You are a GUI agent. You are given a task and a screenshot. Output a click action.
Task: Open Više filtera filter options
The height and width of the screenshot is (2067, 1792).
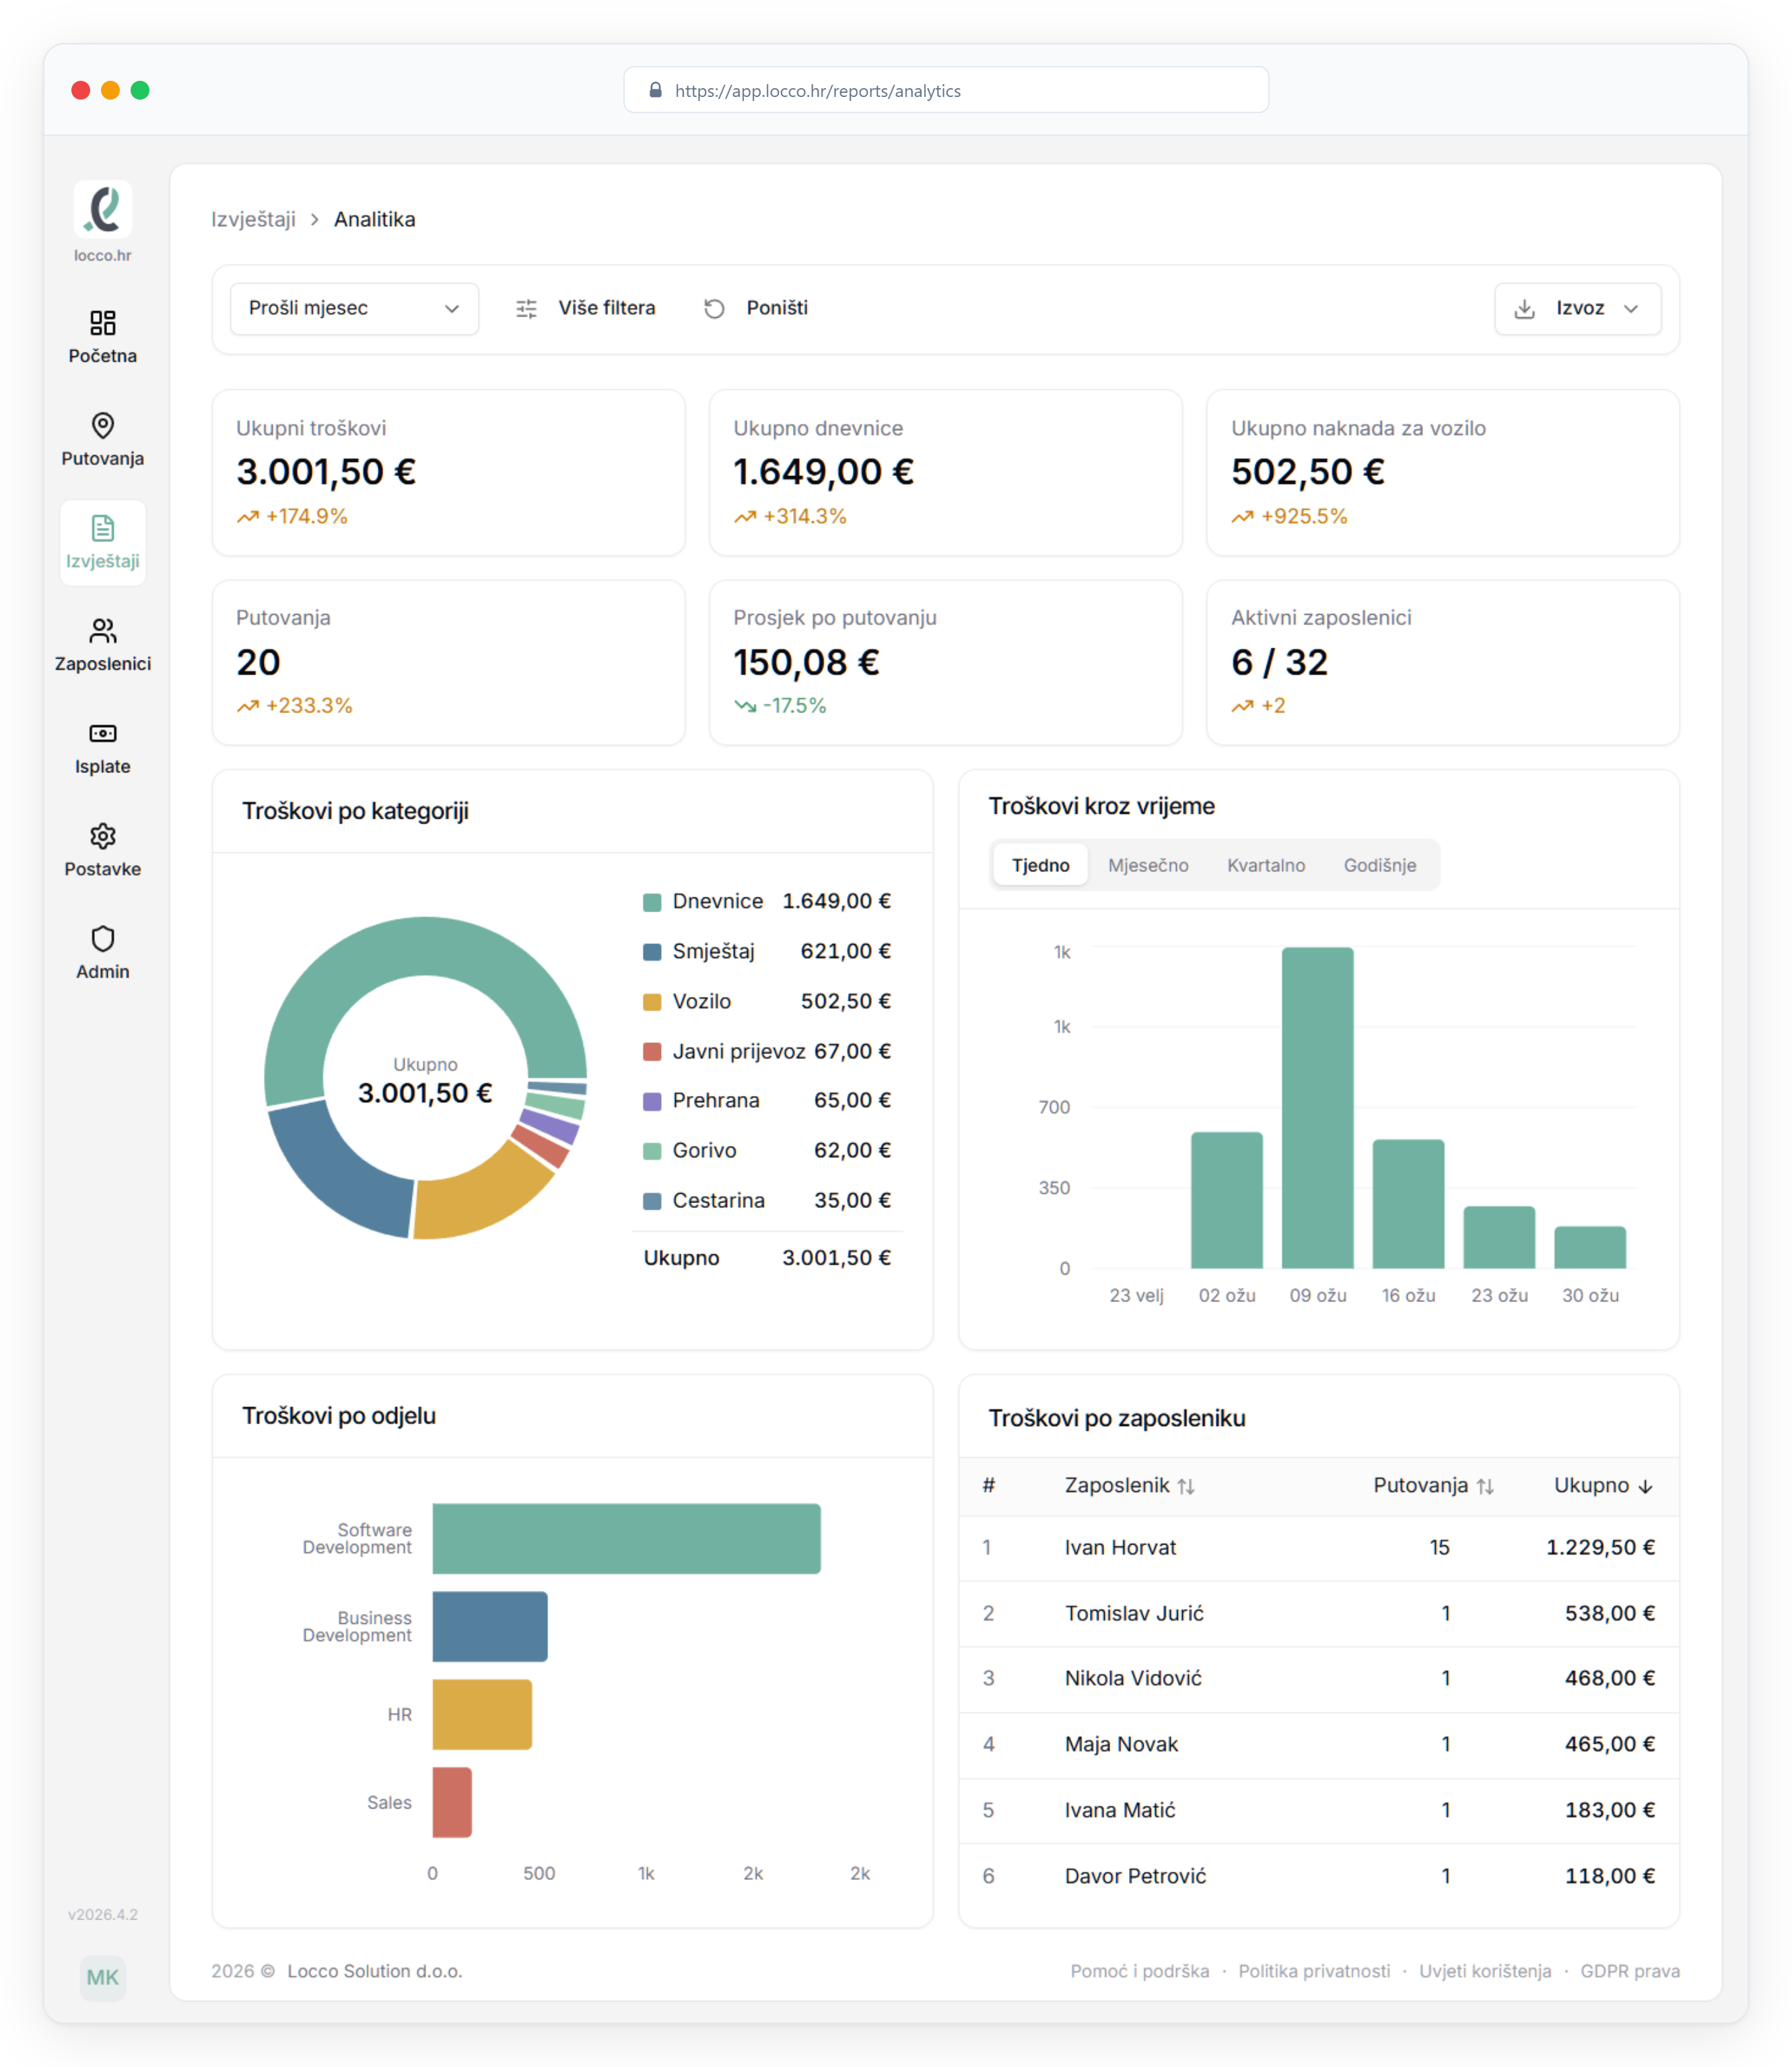[x=585, y=308]
